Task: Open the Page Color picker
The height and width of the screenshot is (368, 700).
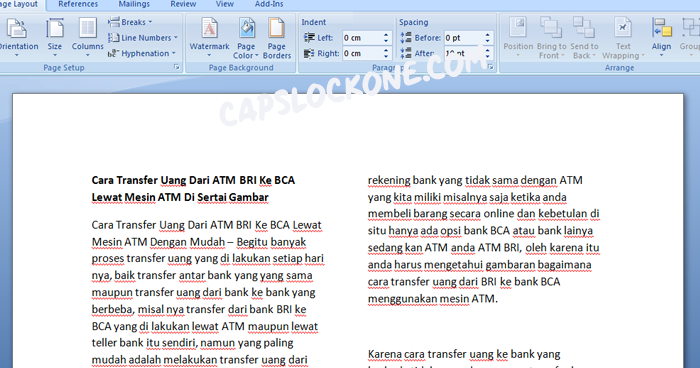Action: (246, 38)
